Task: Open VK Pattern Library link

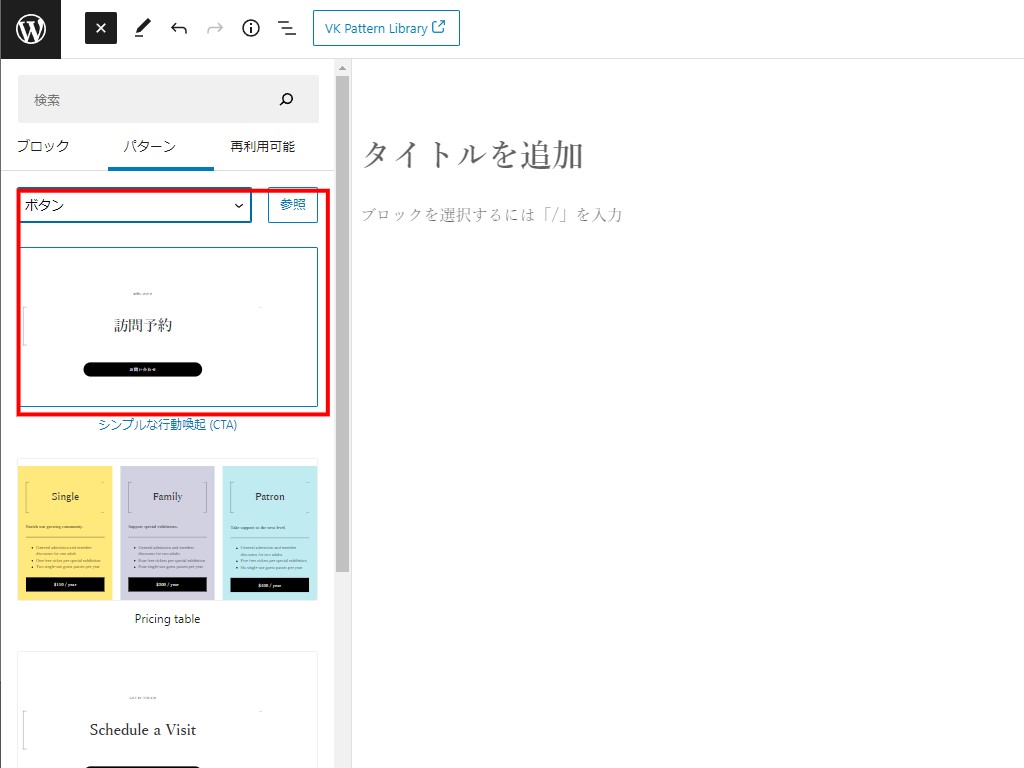Action: coord(386,28)
